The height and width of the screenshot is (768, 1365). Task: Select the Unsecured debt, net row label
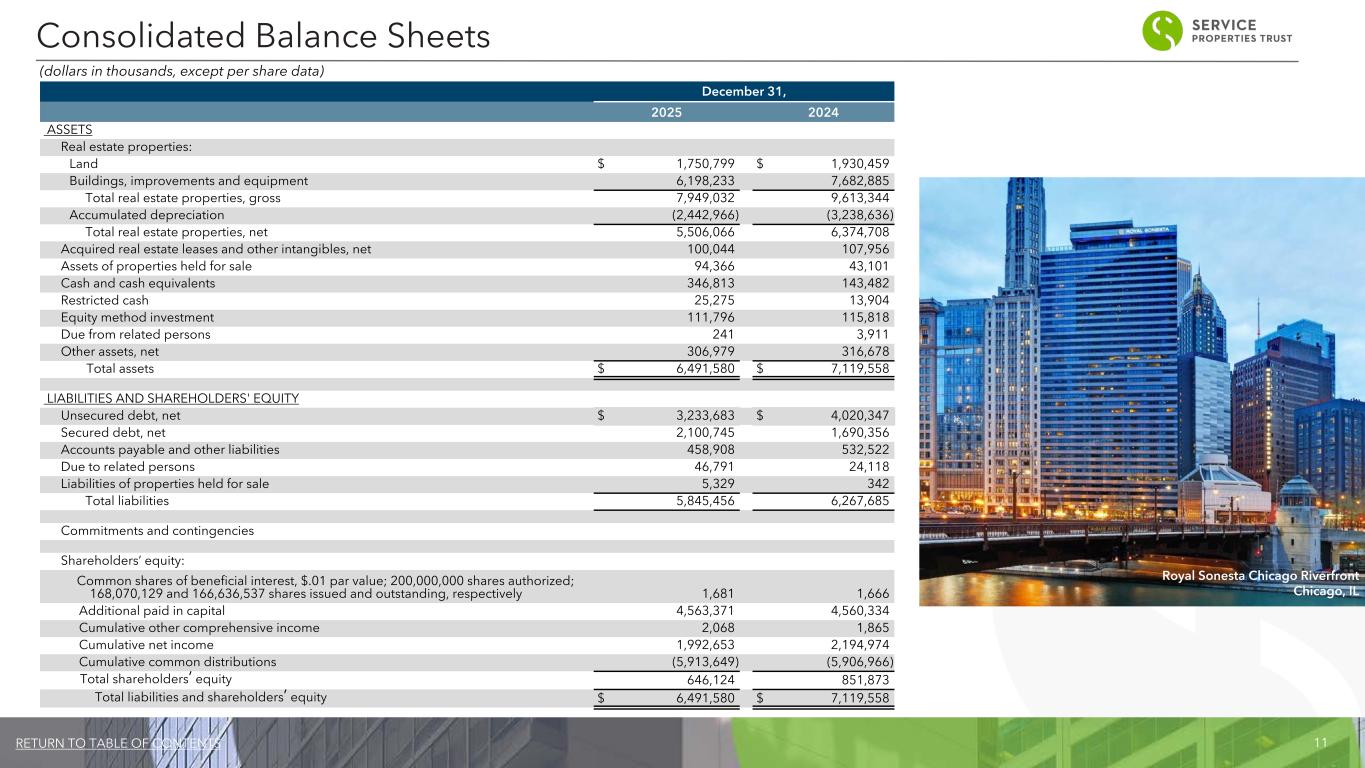tap(121, 415)
